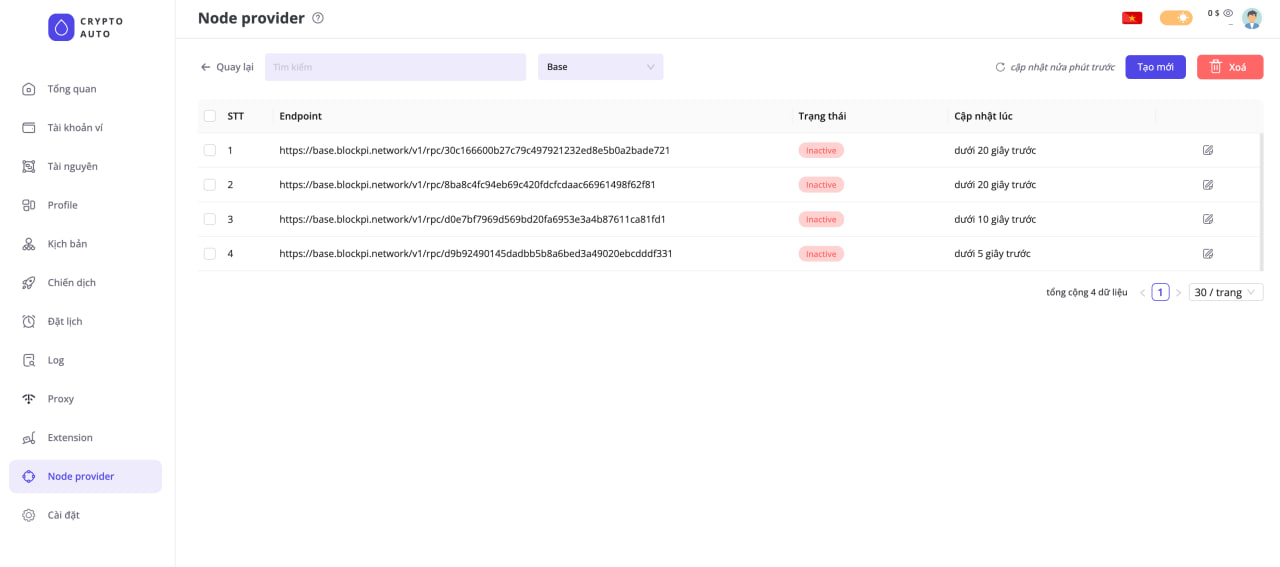Open the user avatar profile menu
Screen dimensions: 1280x567
(1252, 18)
